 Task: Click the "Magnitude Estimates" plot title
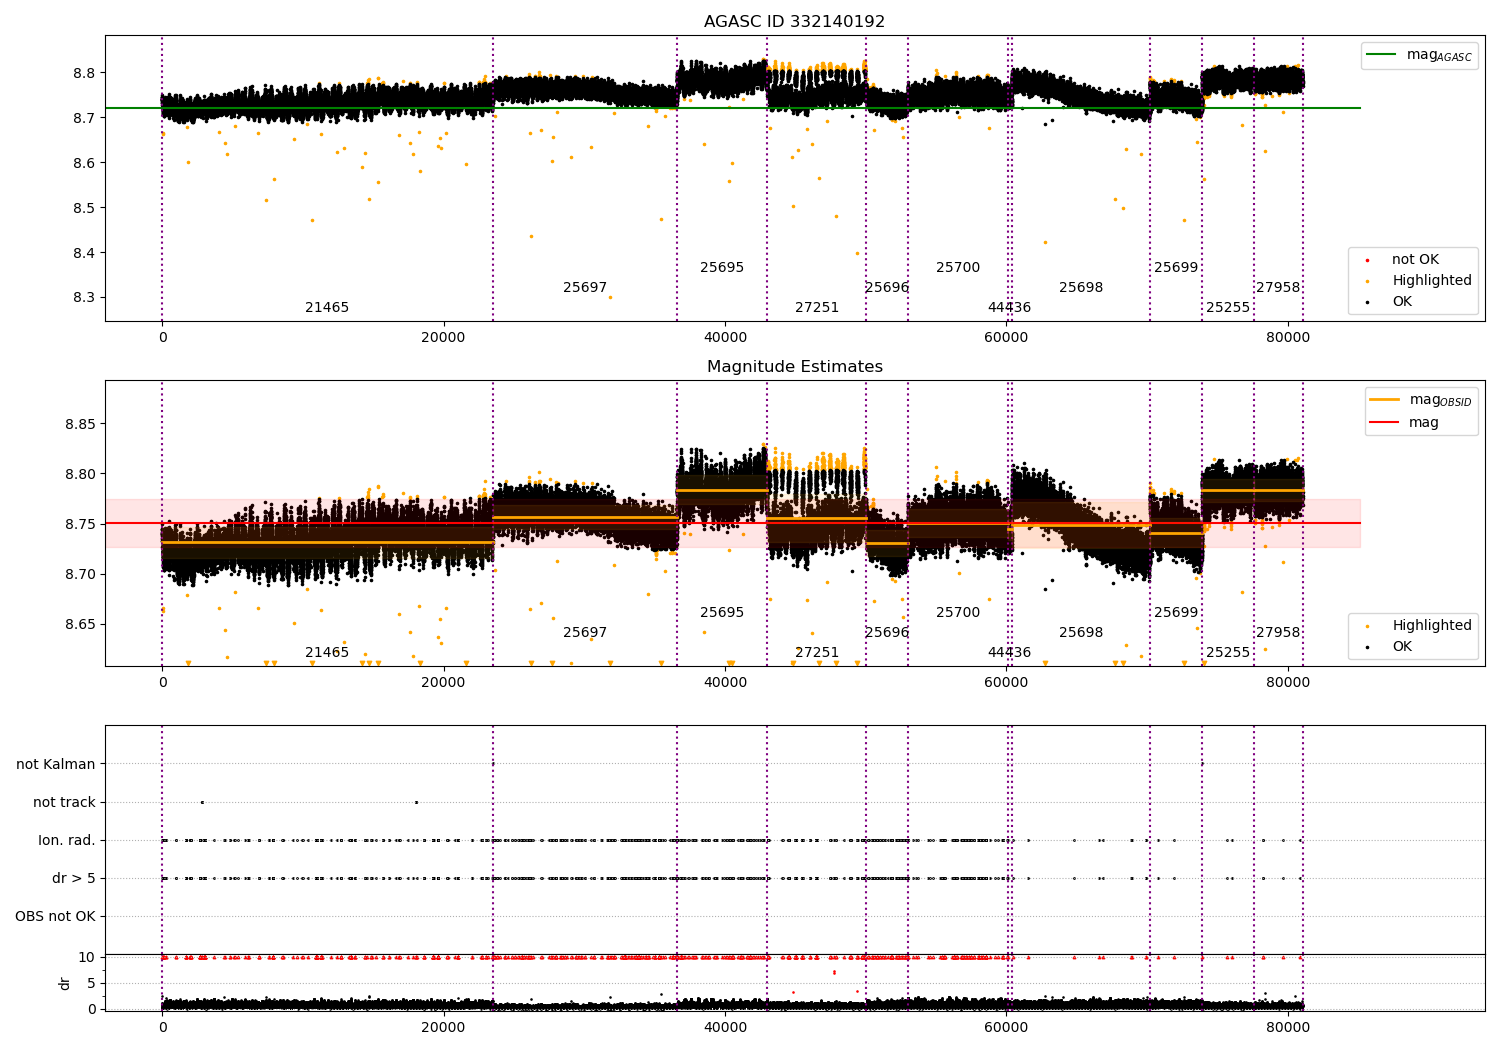[x=794, y=367]
